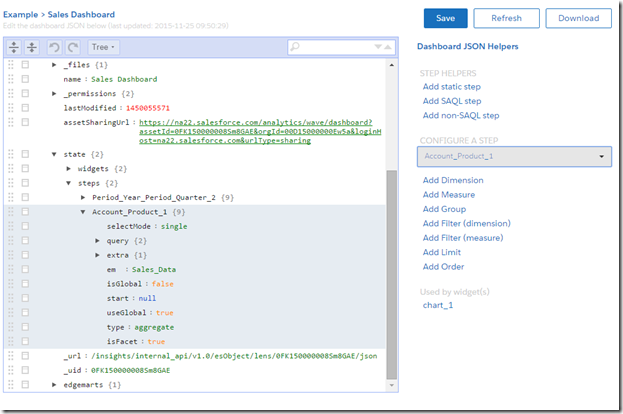This screenshot has width=623, height=414.
Task: Collapse the steps node
Action: (68, 183)
